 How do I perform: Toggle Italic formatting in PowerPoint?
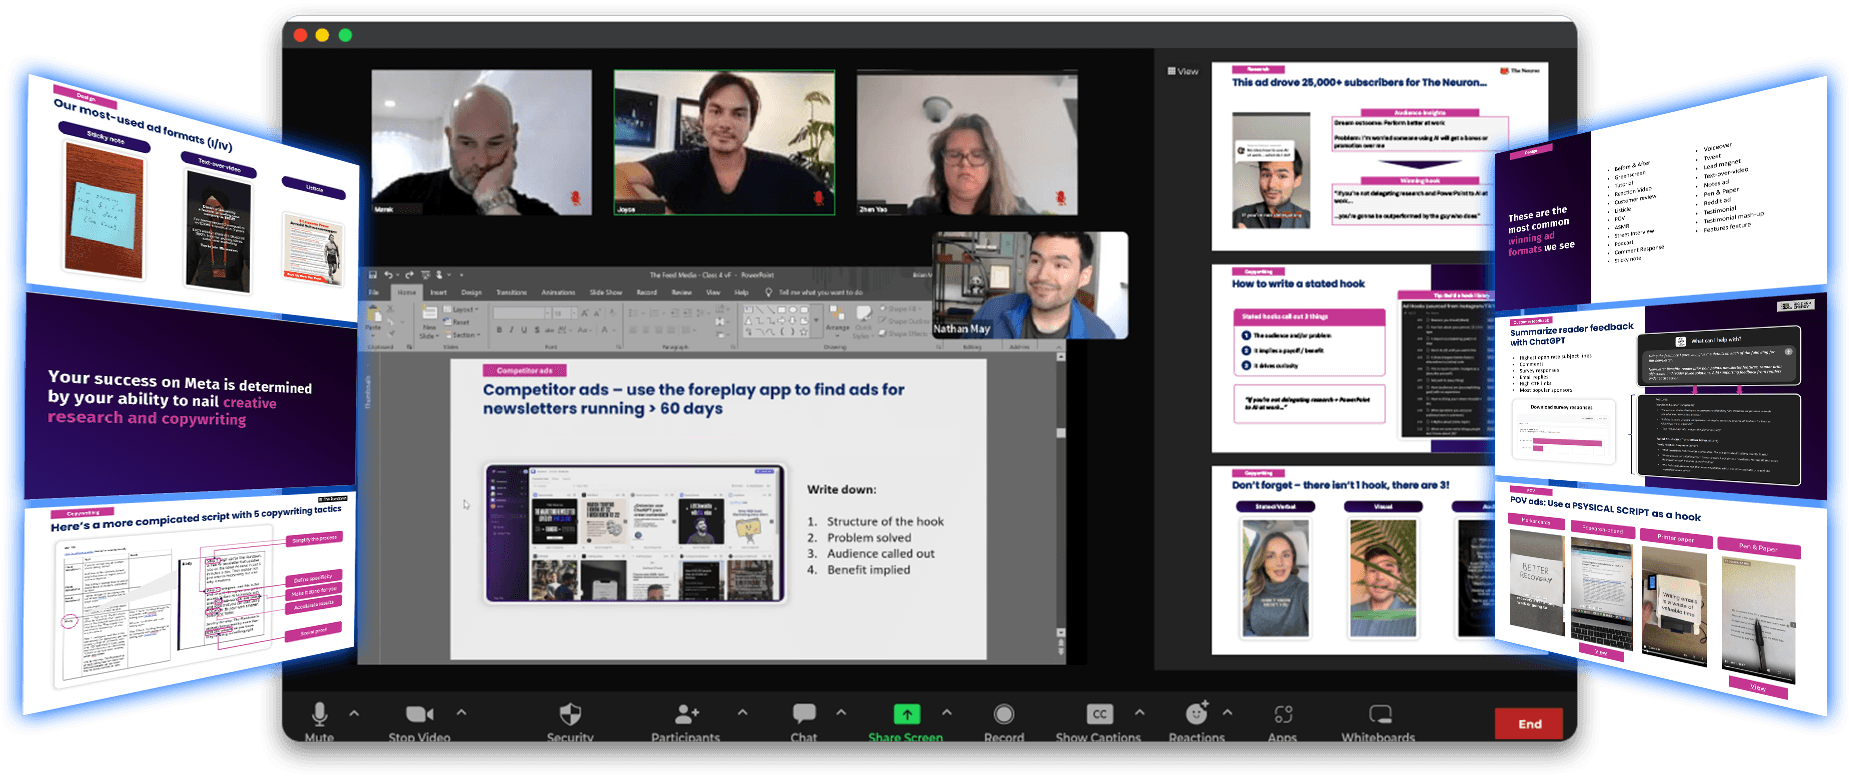[x=511, y=330]
